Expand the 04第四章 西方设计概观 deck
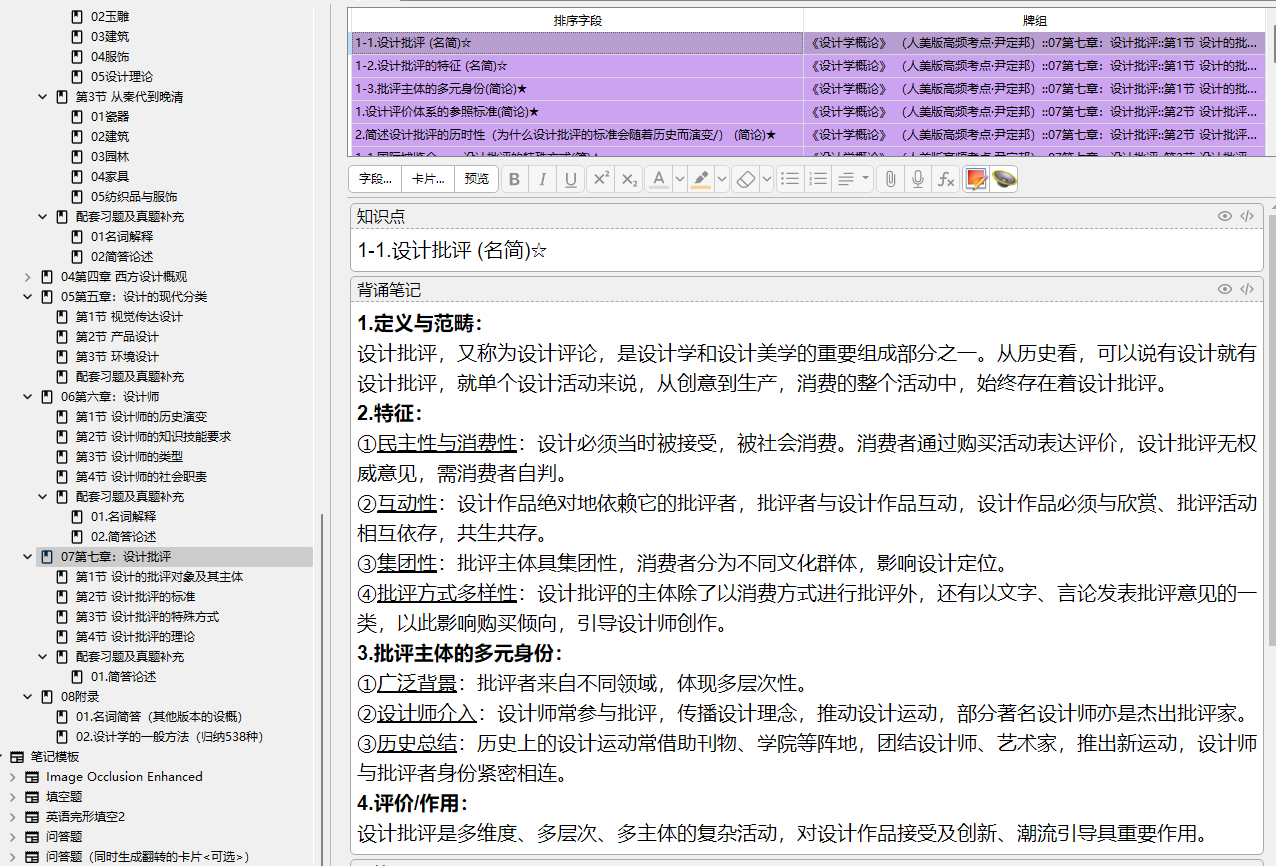This screenshot has width=1276, height=866. coord(28,277)
